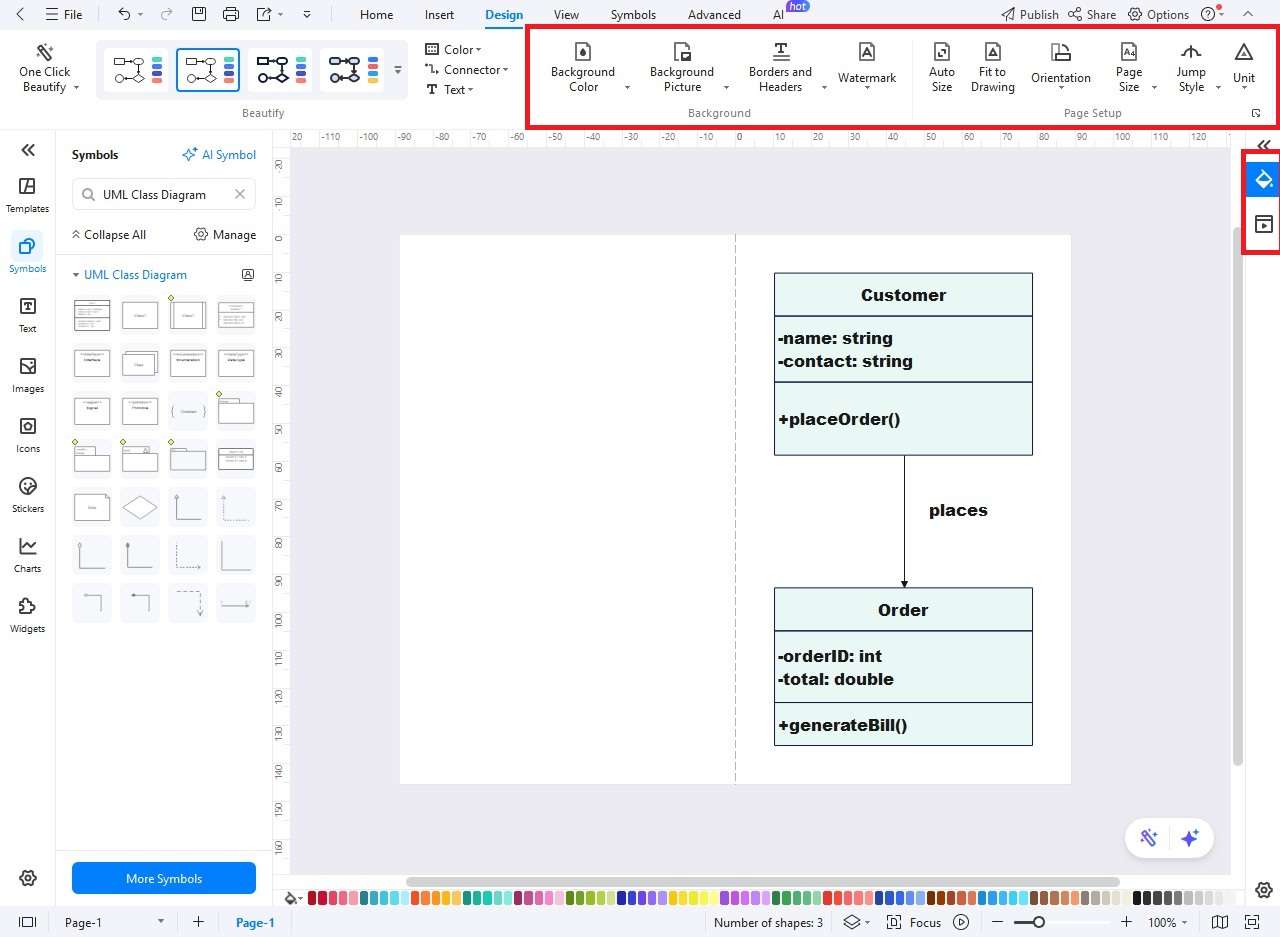Open the One Click Beautify tool

tap(45, 68)
